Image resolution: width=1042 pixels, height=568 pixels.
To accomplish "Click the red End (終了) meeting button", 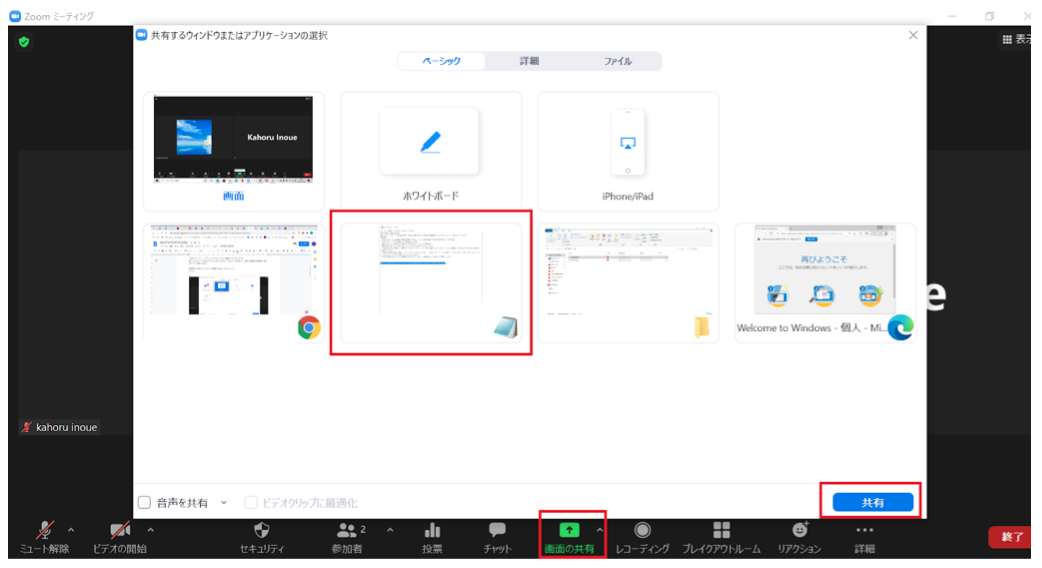I will (1012, 537).
